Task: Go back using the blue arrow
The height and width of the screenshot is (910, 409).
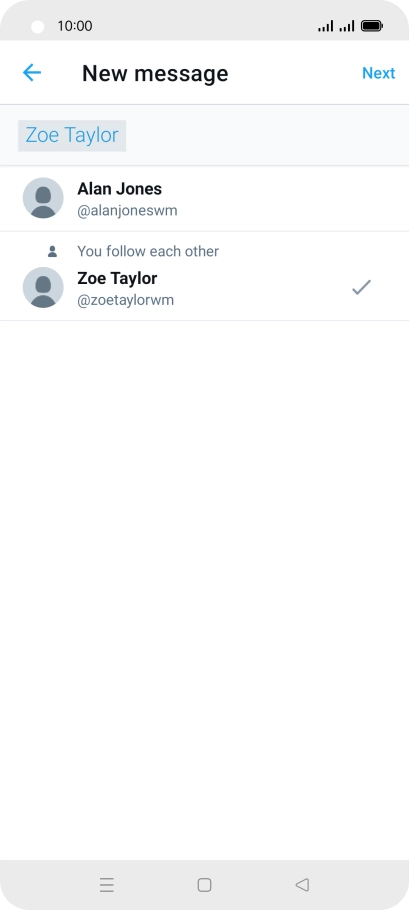Action: [x=31, y=73]
